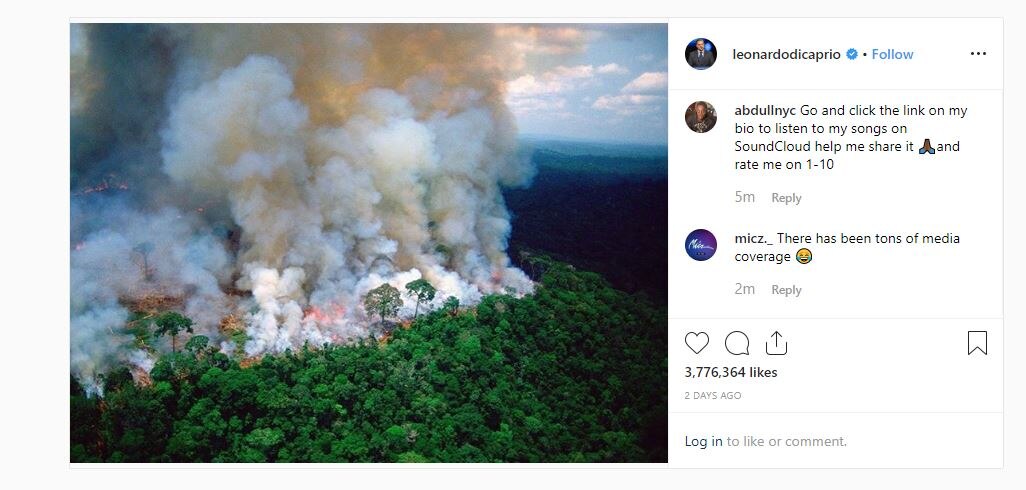Click the 5m comment timestamp
Viewport: 1026px width, 490px height.
click(x=745, y=198)
